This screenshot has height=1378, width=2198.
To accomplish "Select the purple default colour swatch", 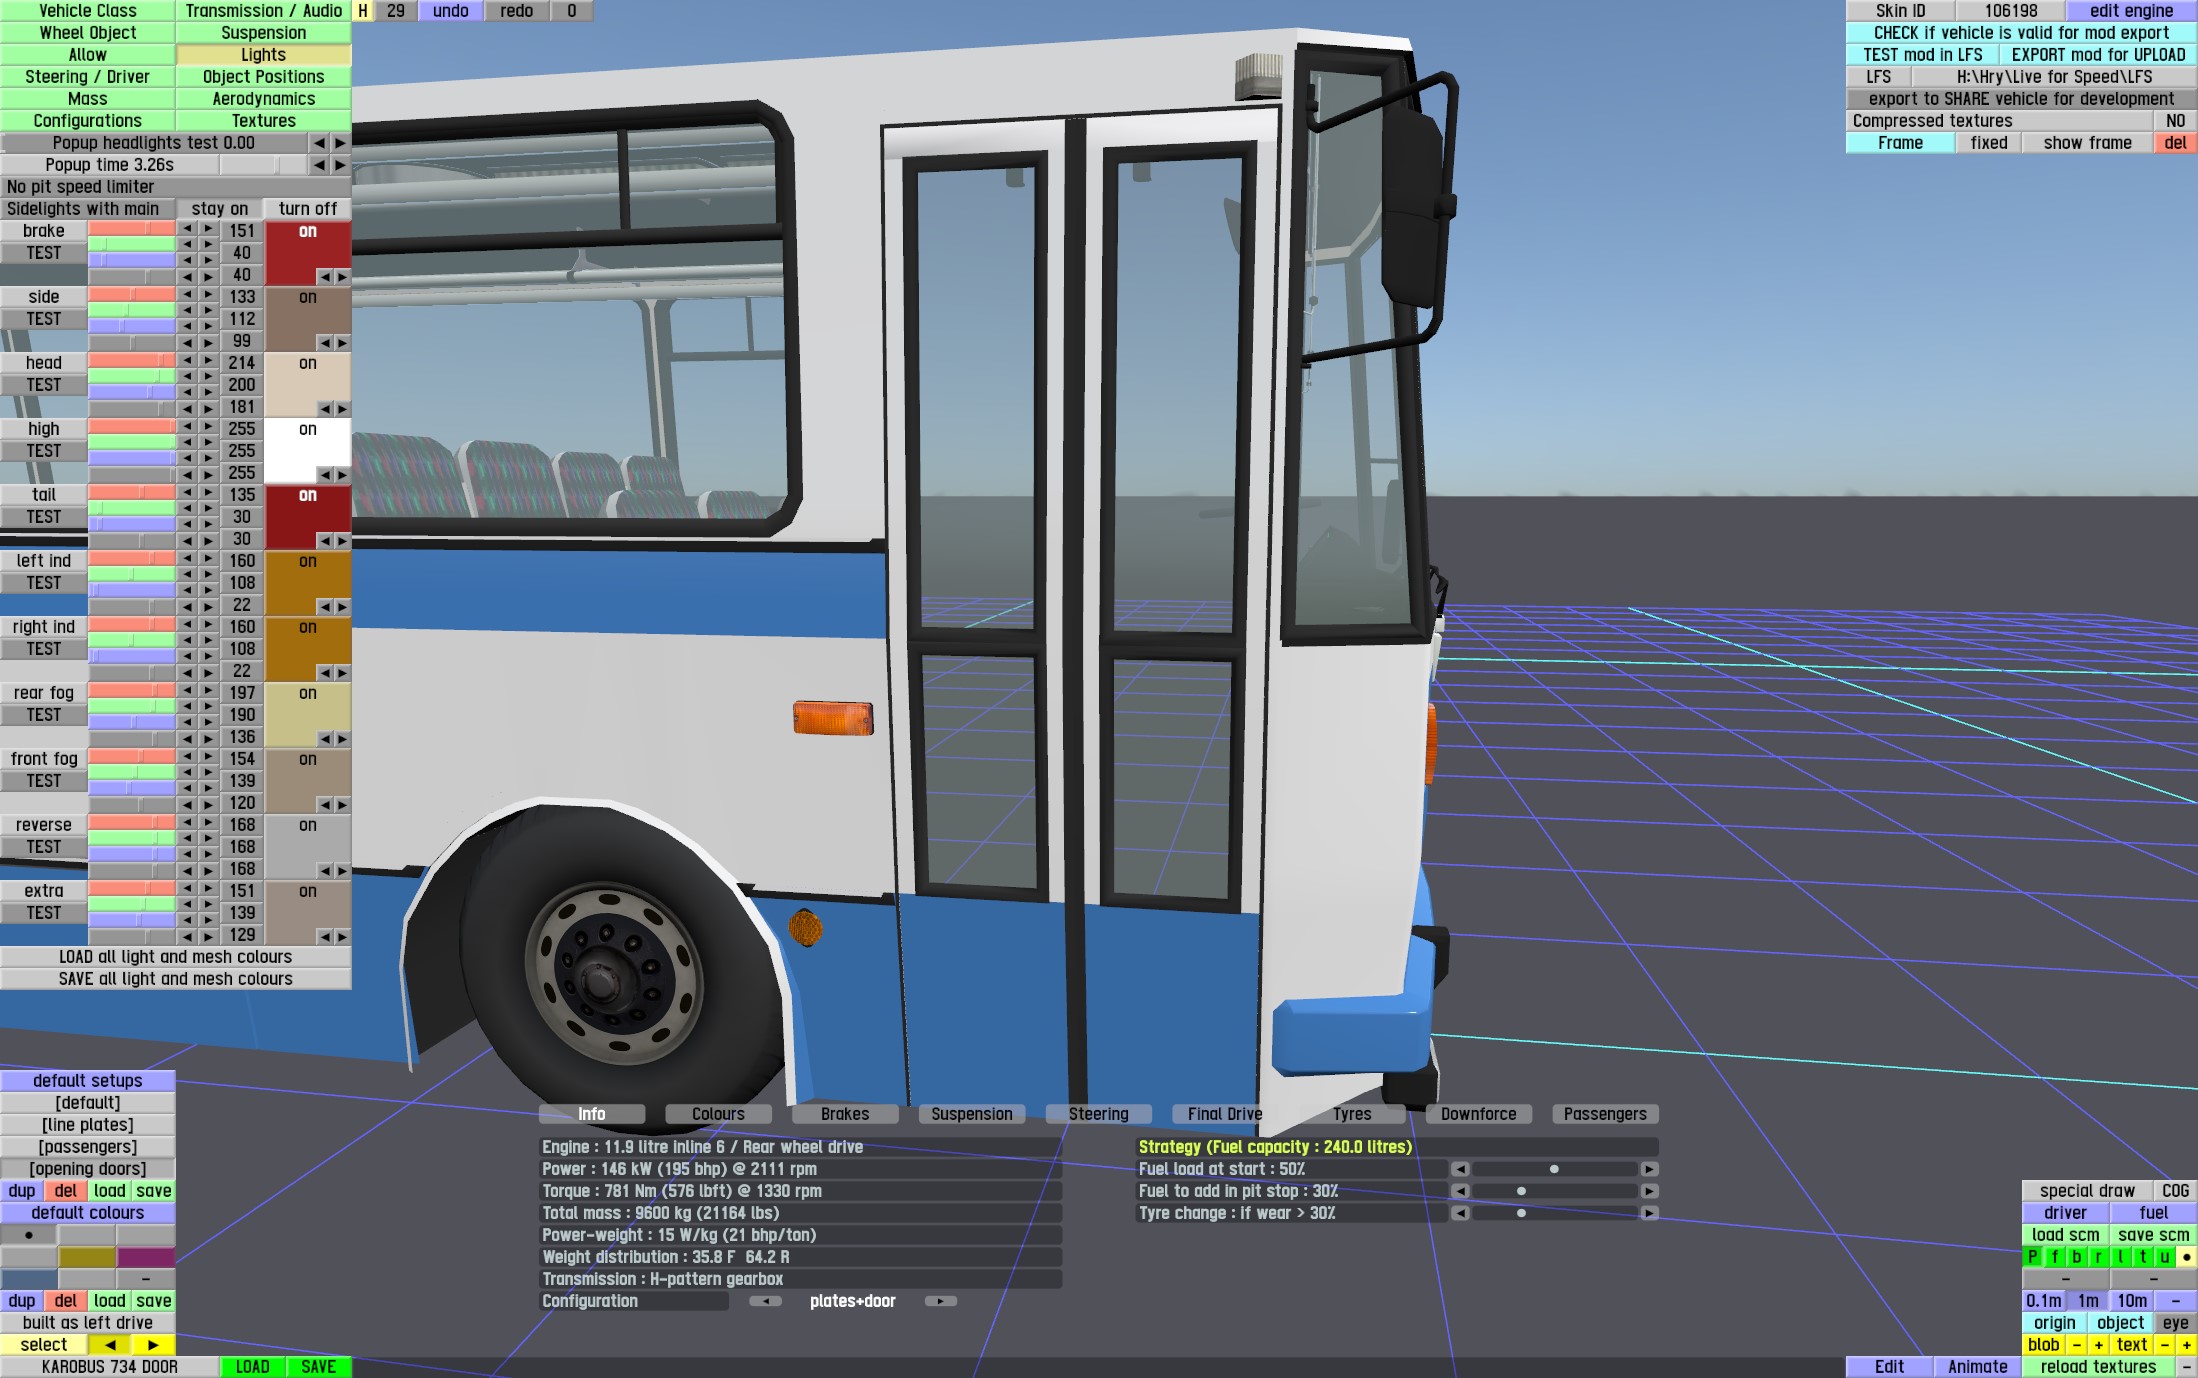I will [146, 1257].
